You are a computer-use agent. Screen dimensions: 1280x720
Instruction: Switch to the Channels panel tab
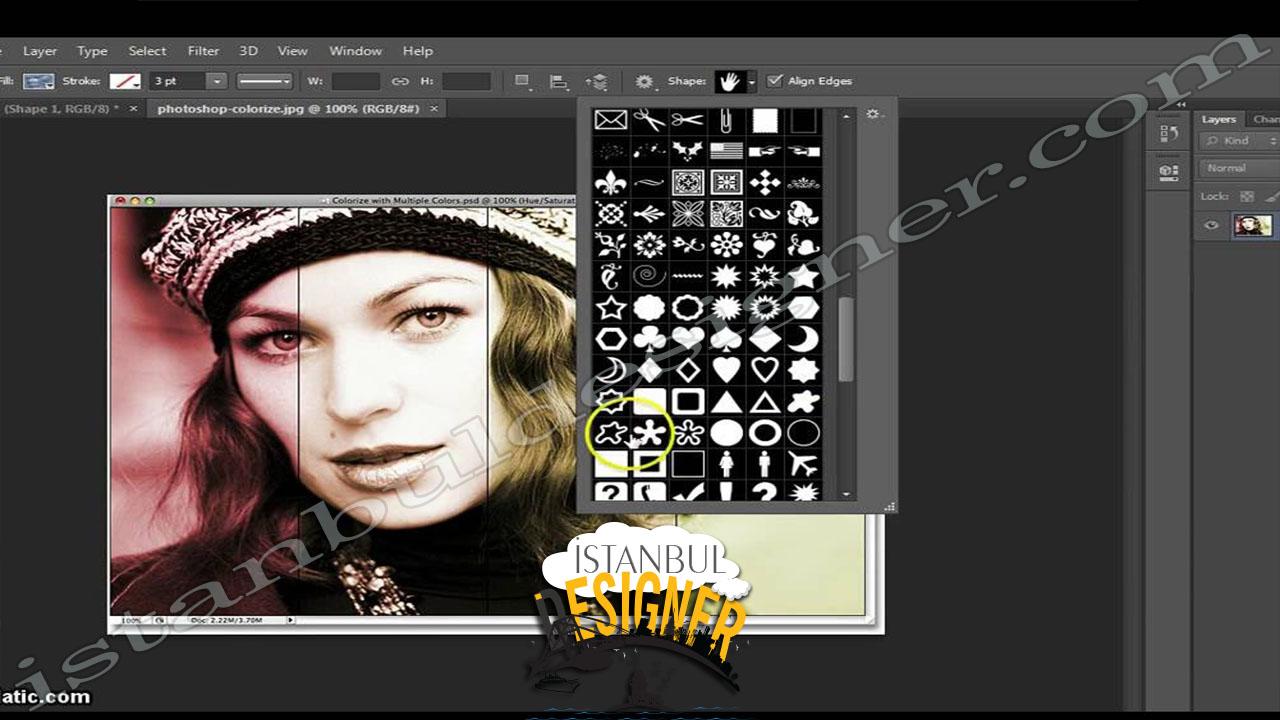click(x=1266, y=120)
